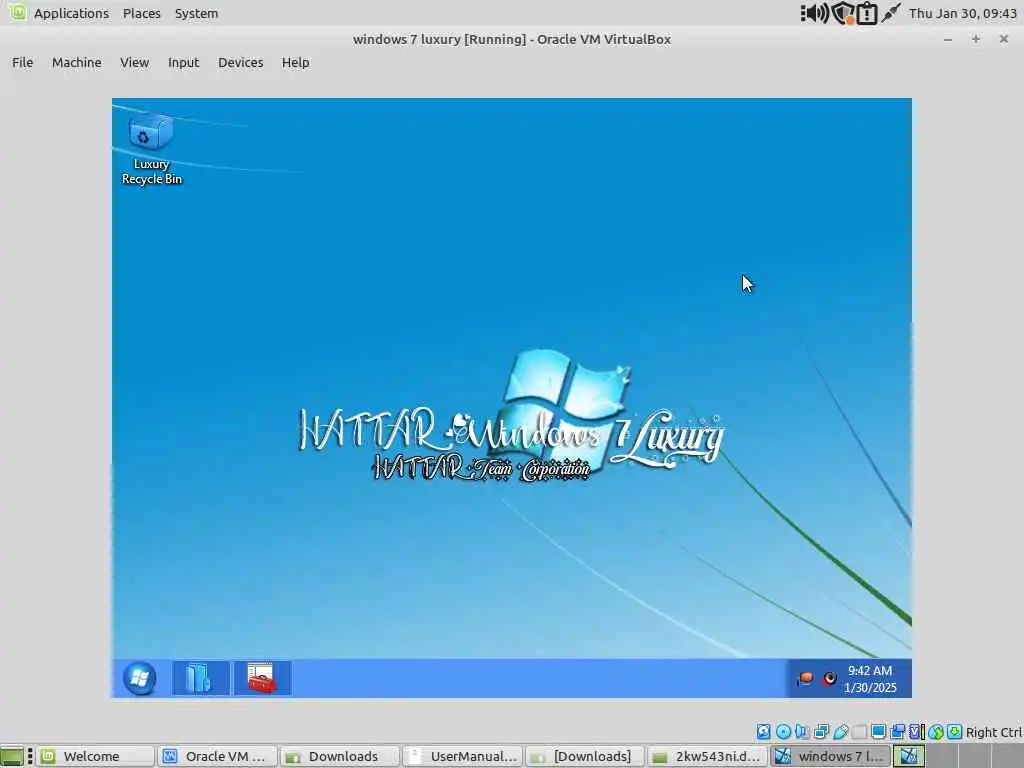Click the recording status icon
This screenshot has height=768, width=1024.
[x=897, y=731]
